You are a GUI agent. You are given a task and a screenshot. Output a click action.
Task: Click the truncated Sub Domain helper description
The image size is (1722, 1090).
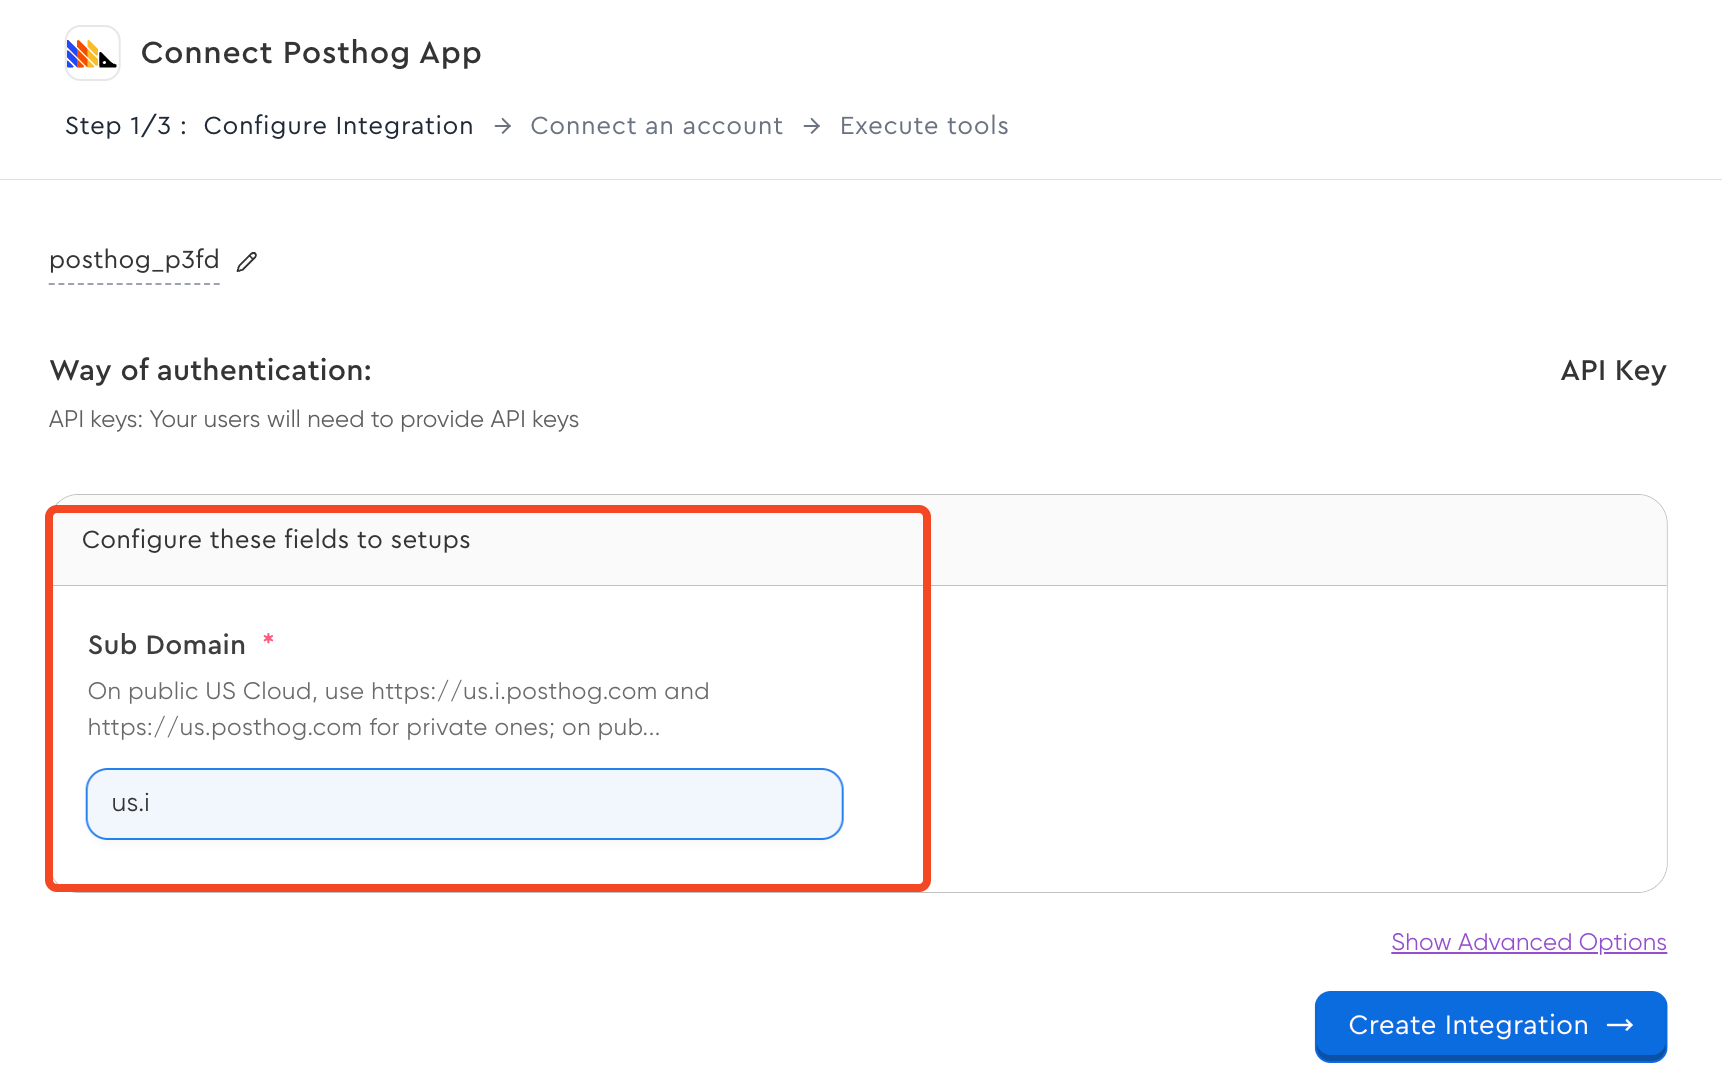click(x=398, y=708)
